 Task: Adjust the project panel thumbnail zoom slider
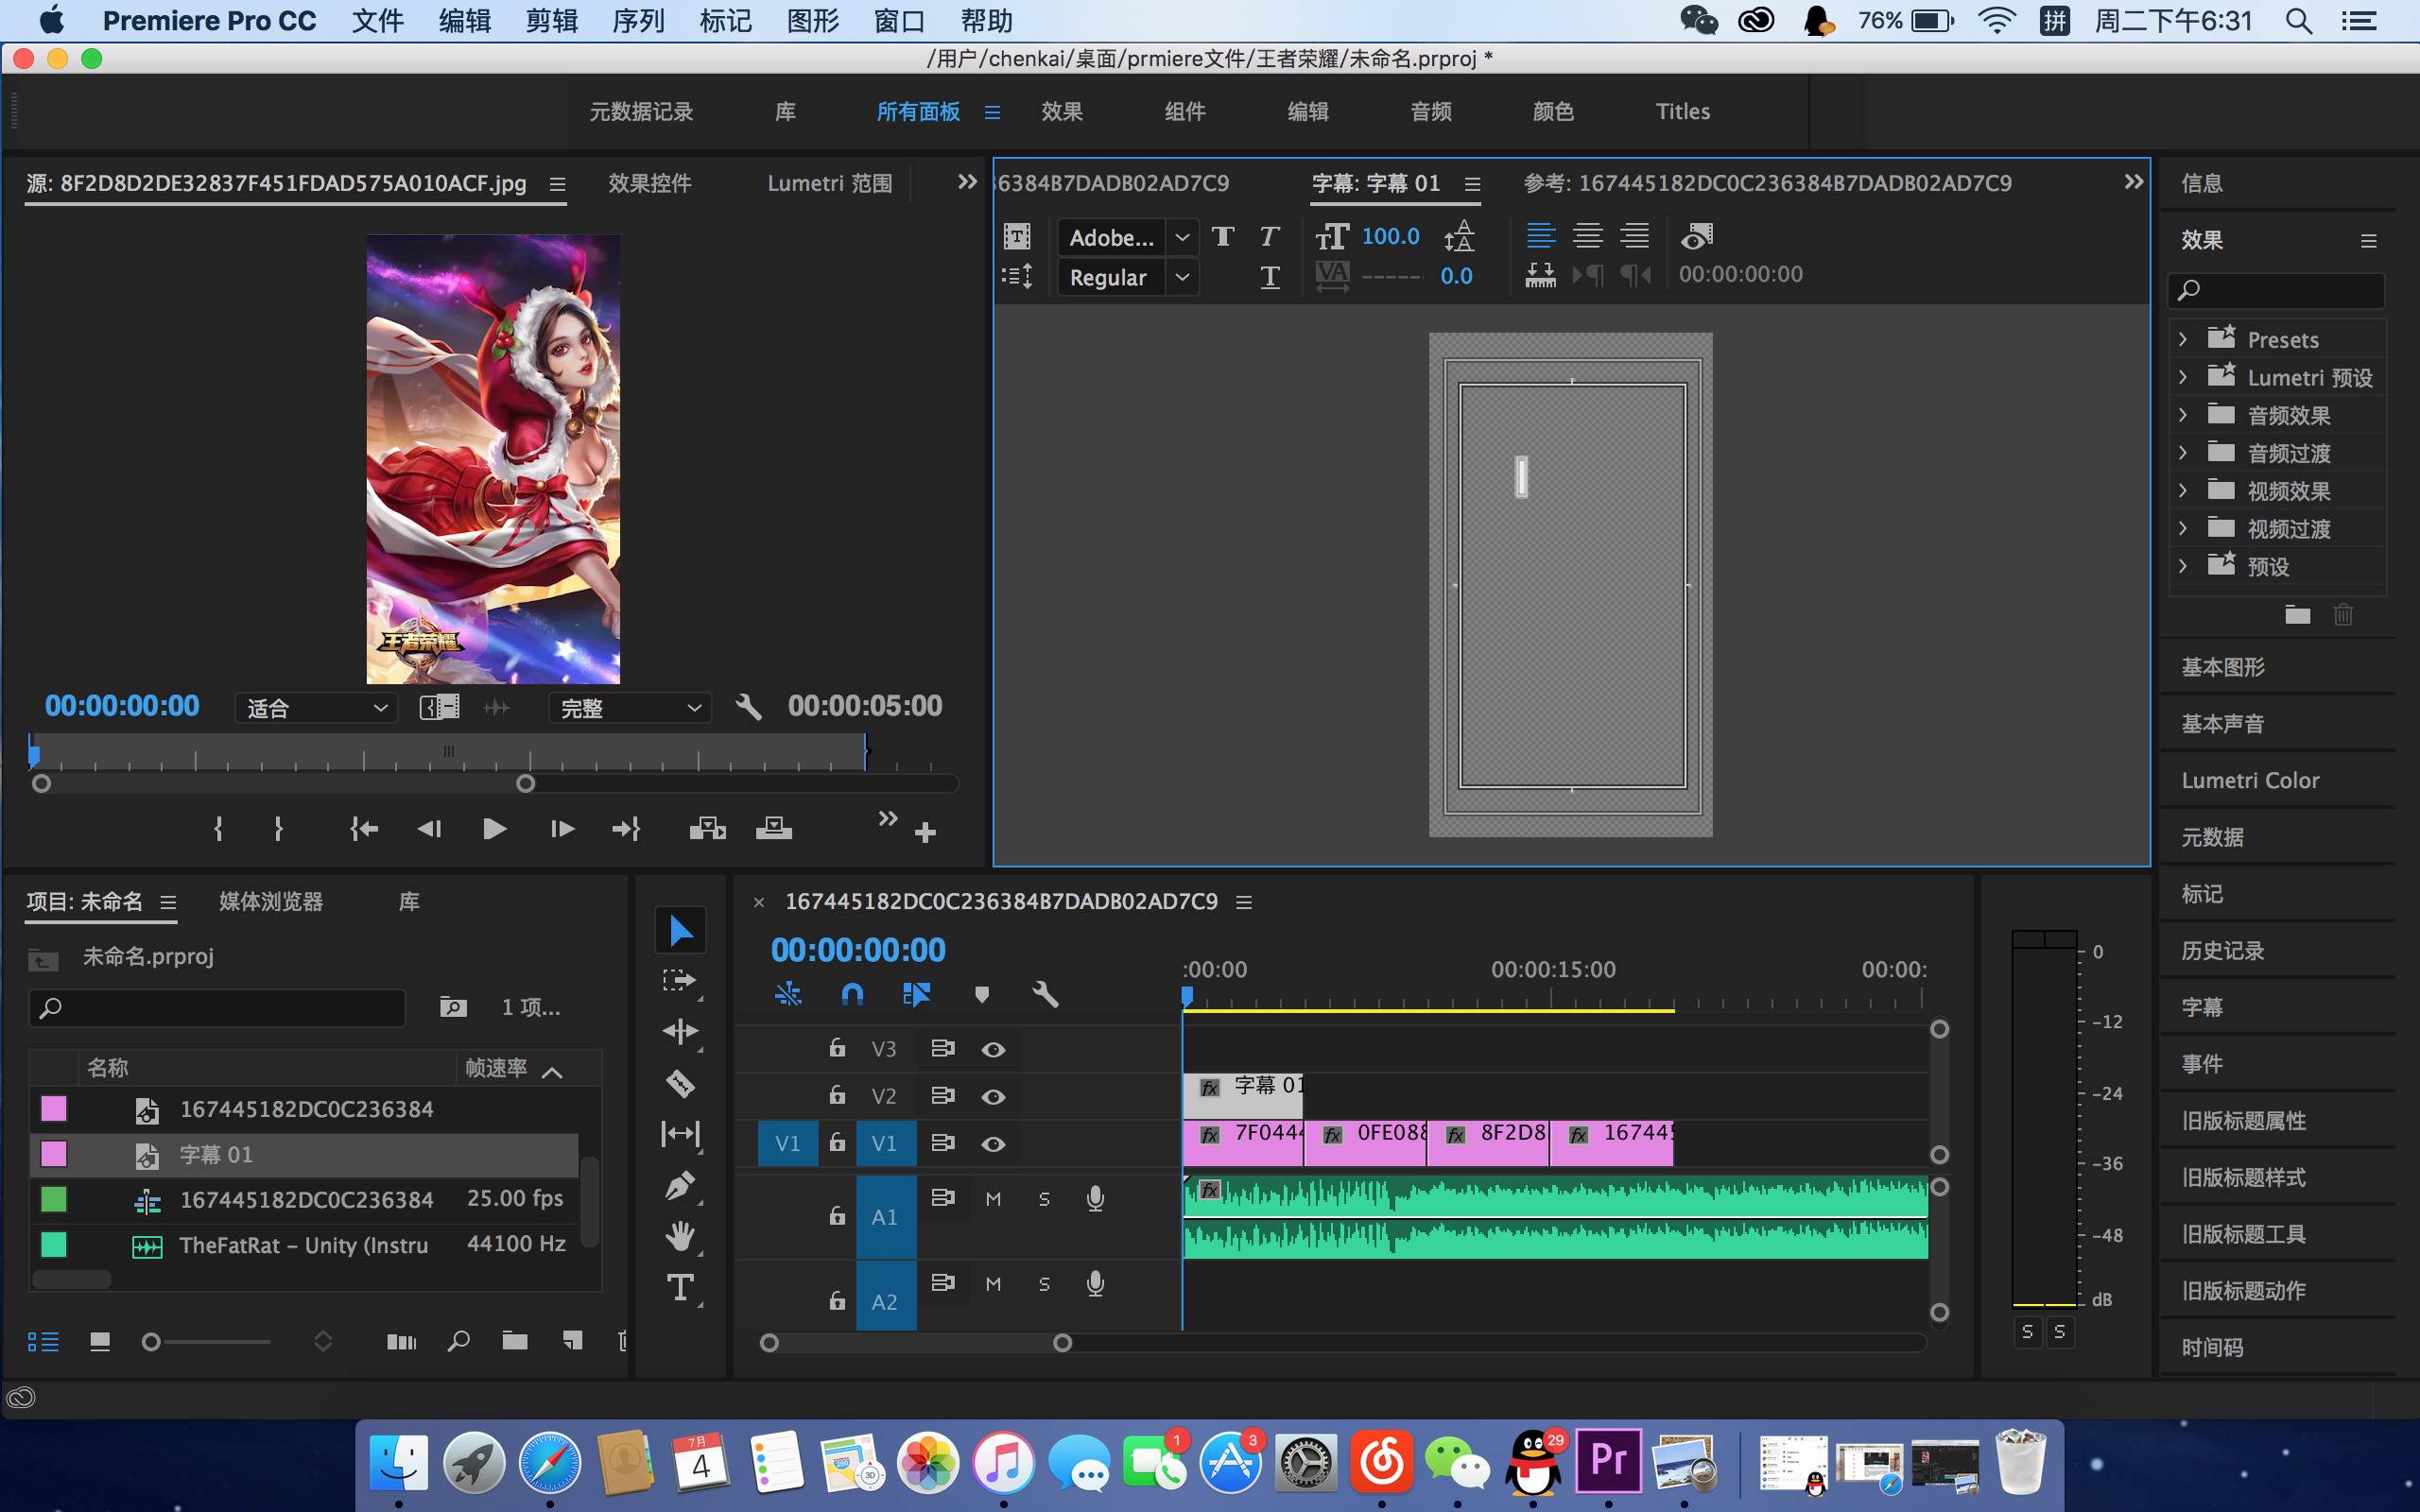tap(209, 1342)
